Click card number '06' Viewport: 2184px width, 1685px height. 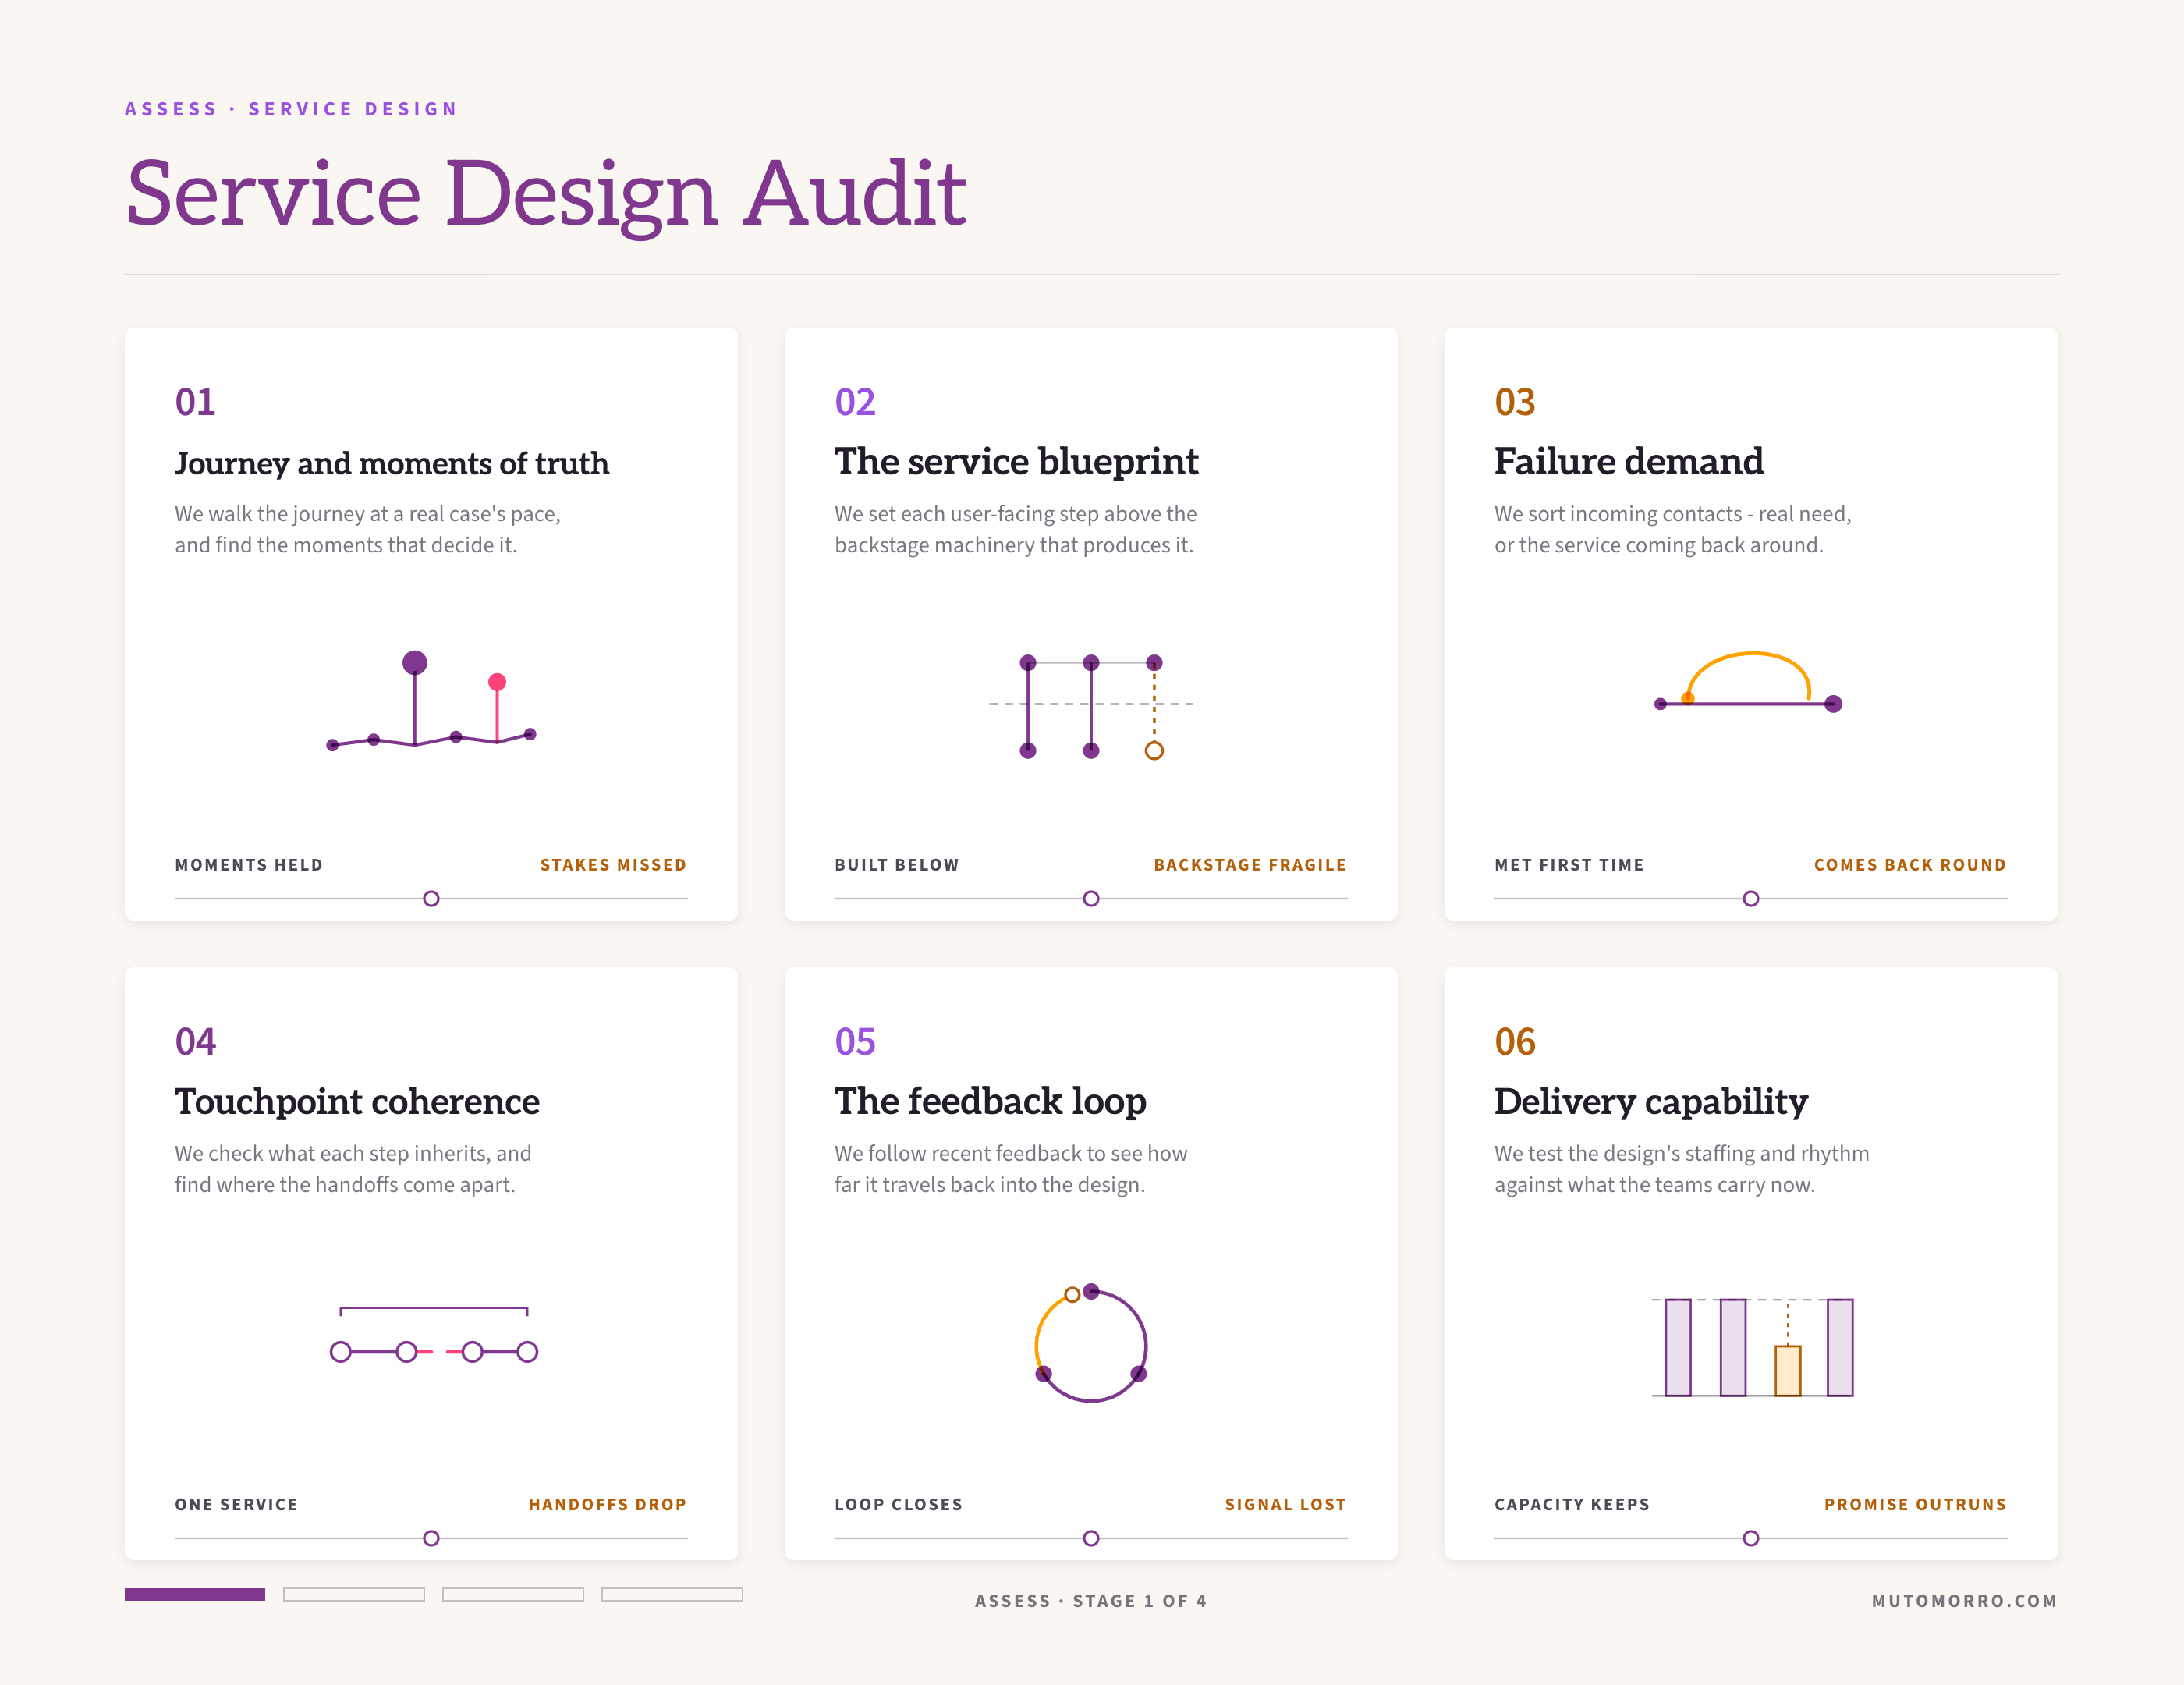click(x=1515, y=1042)
